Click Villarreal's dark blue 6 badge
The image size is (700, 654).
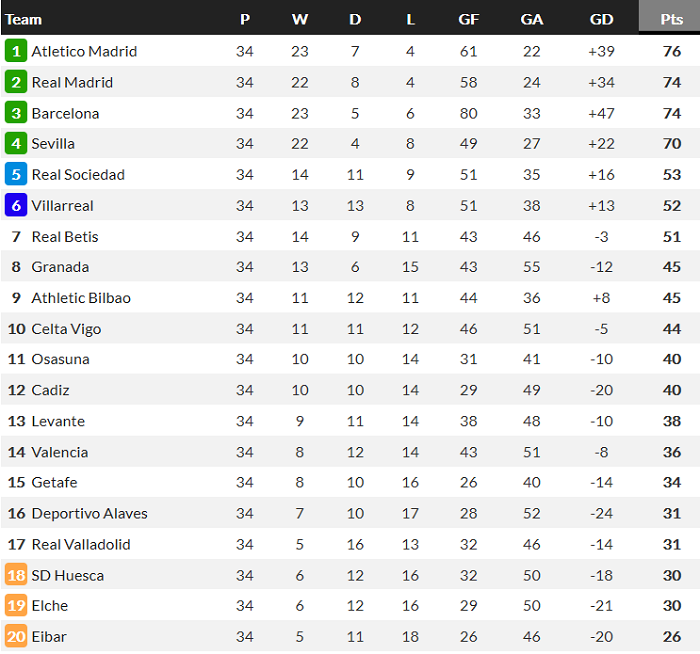click(x=16, y=205)
